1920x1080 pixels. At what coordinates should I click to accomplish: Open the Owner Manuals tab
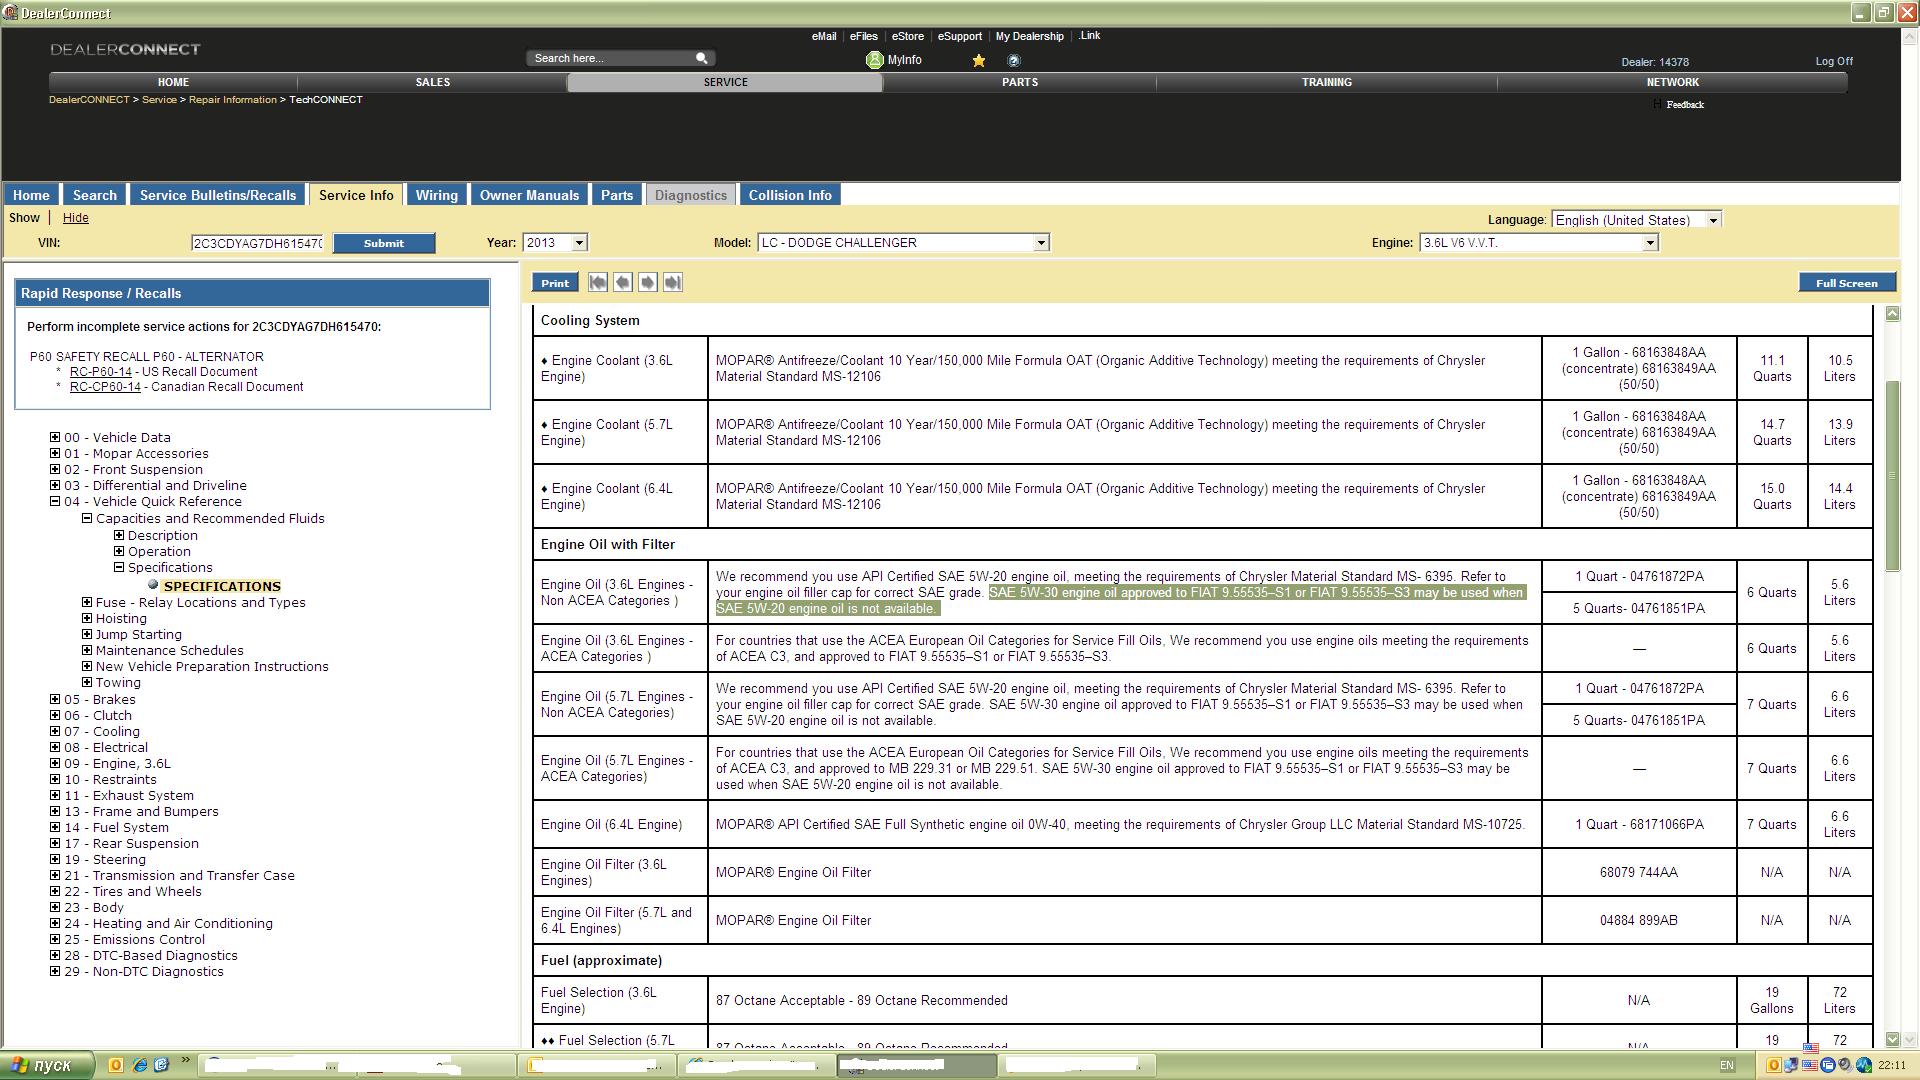(x=529, y=195)
